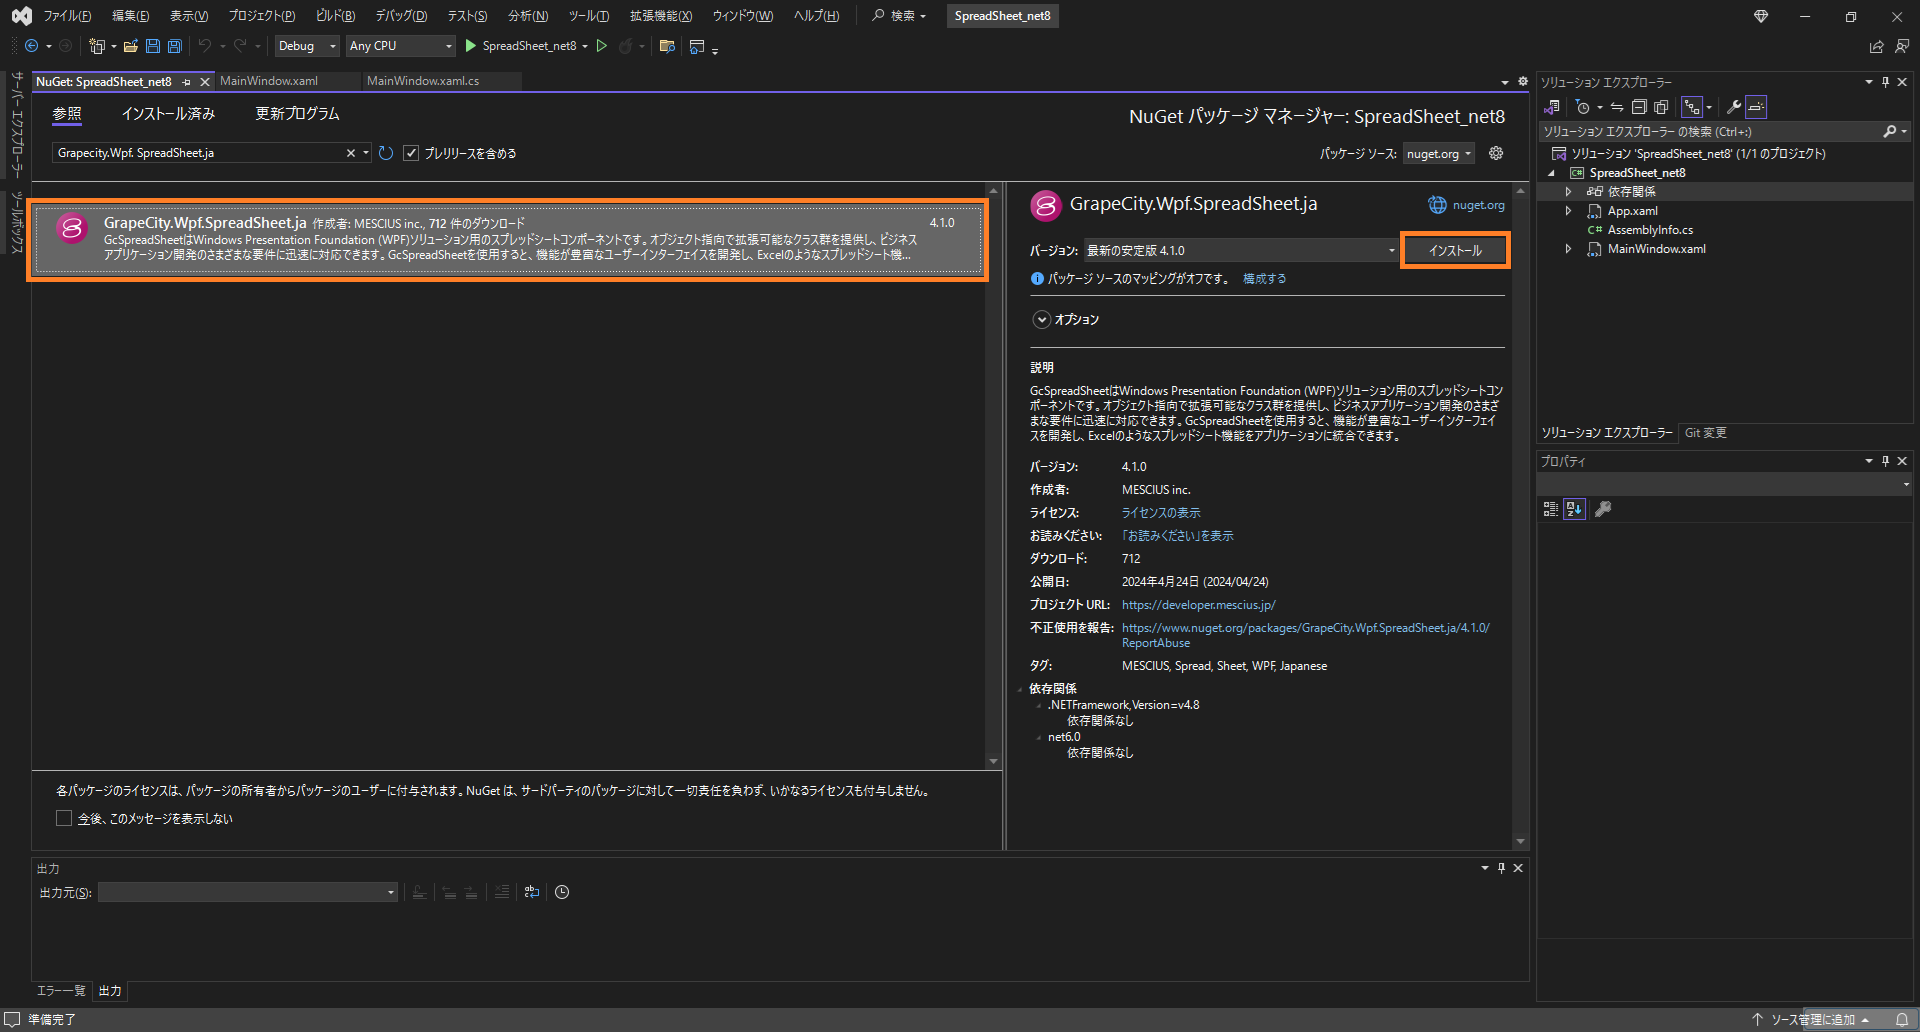Pin the output panel
Image resolution: width=1920 pixels, height=1032 pixels.
click(1501, 868)
